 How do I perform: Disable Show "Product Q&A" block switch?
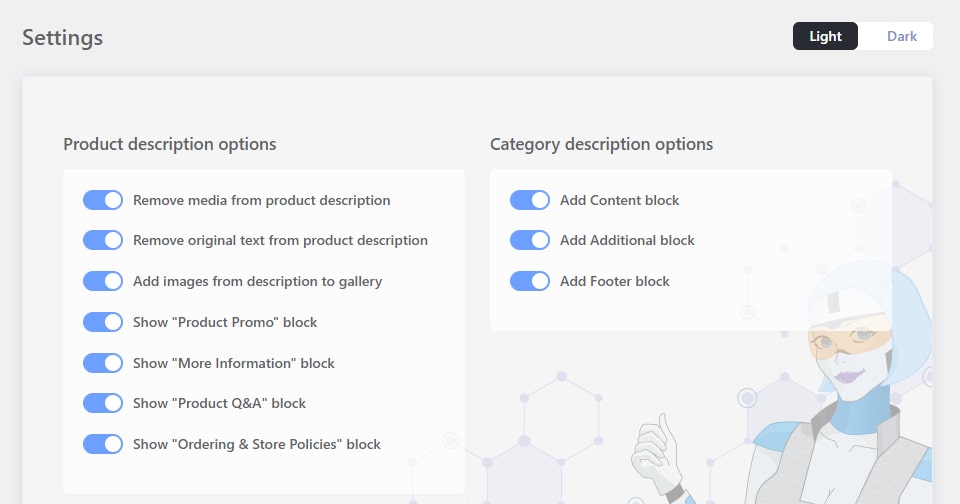[103, 403]
